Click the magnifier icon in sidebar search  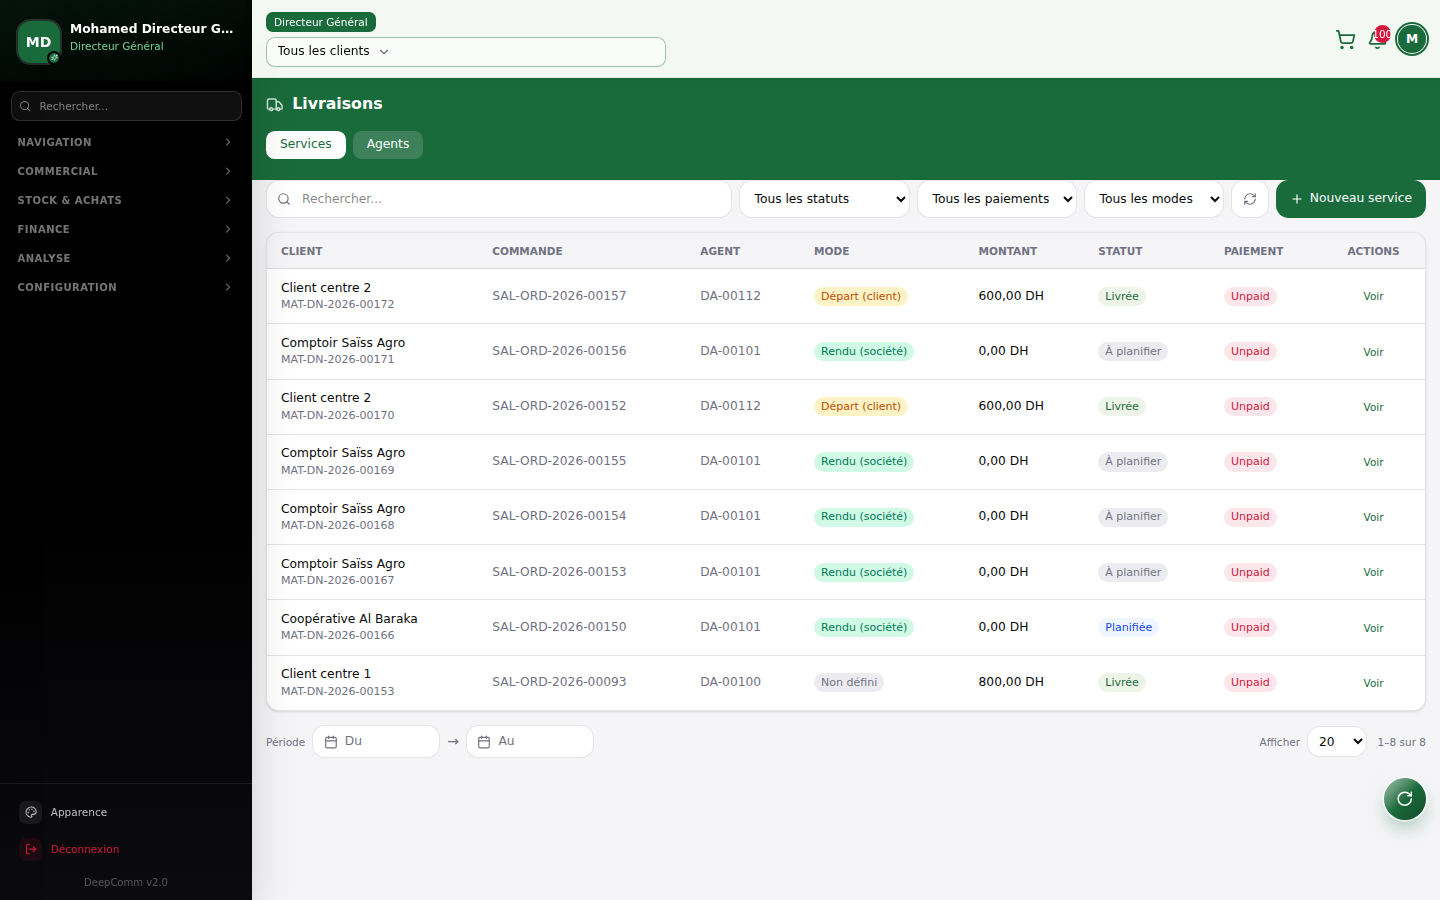(x=25, y=106)
